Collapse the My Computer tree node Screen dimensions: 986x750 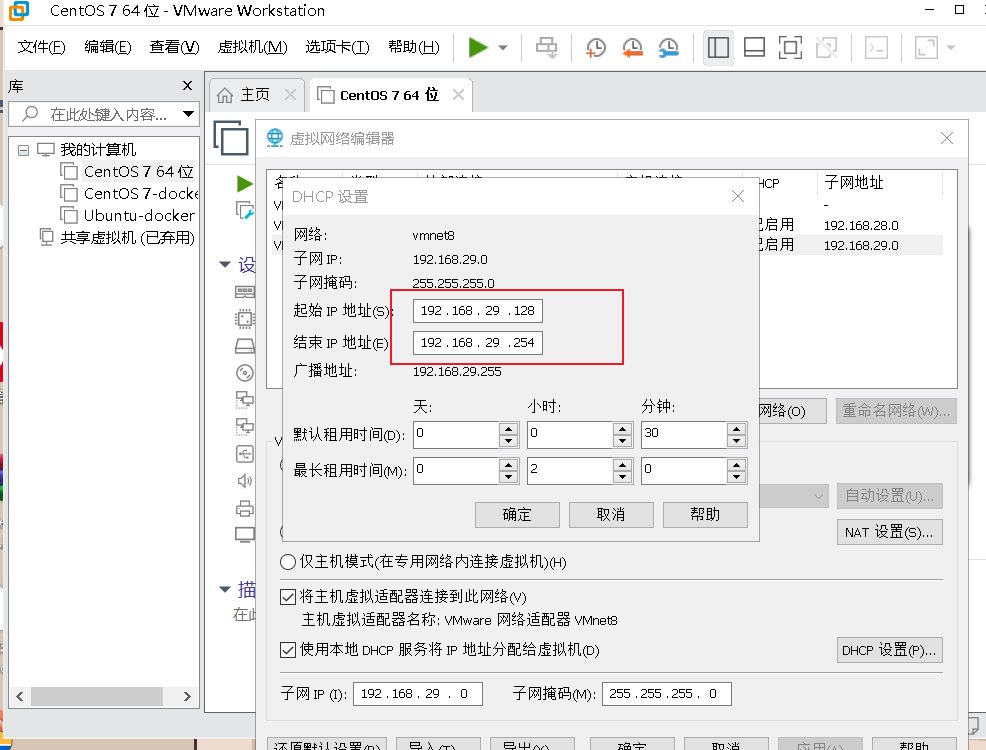(x=23, y=150)
